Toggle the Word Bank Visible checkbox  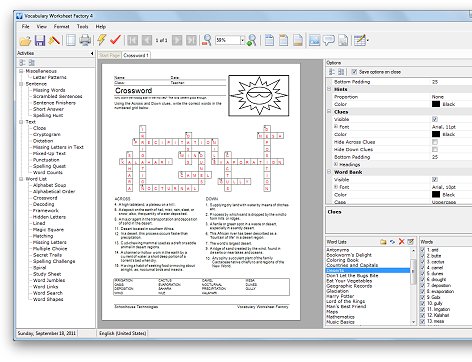(x=435, y=180)
